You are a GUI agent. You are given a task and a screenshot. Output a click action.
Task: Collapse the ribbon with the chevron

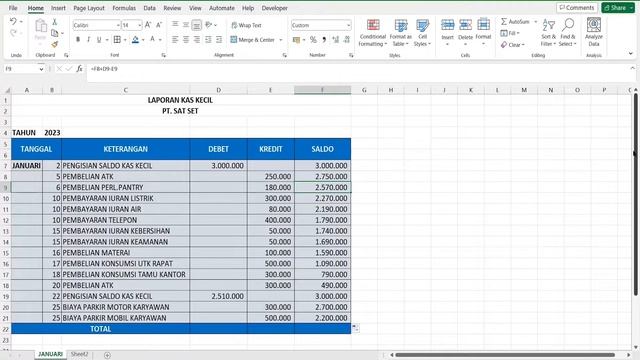coord(631,53)
